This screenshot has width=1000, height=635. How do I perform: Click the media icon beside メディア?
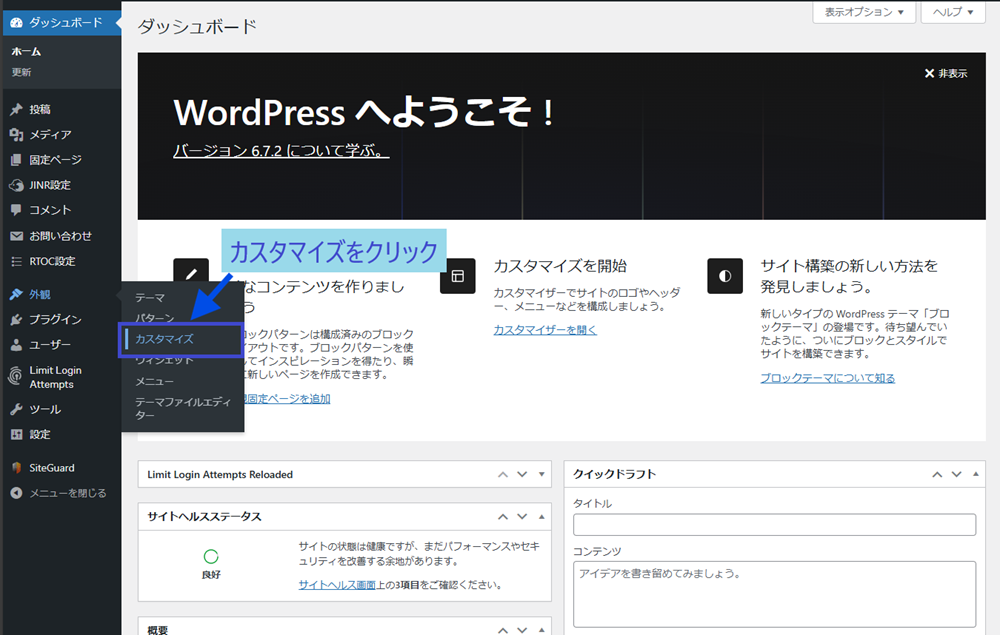pyautogui.click(x=16, y=135)
